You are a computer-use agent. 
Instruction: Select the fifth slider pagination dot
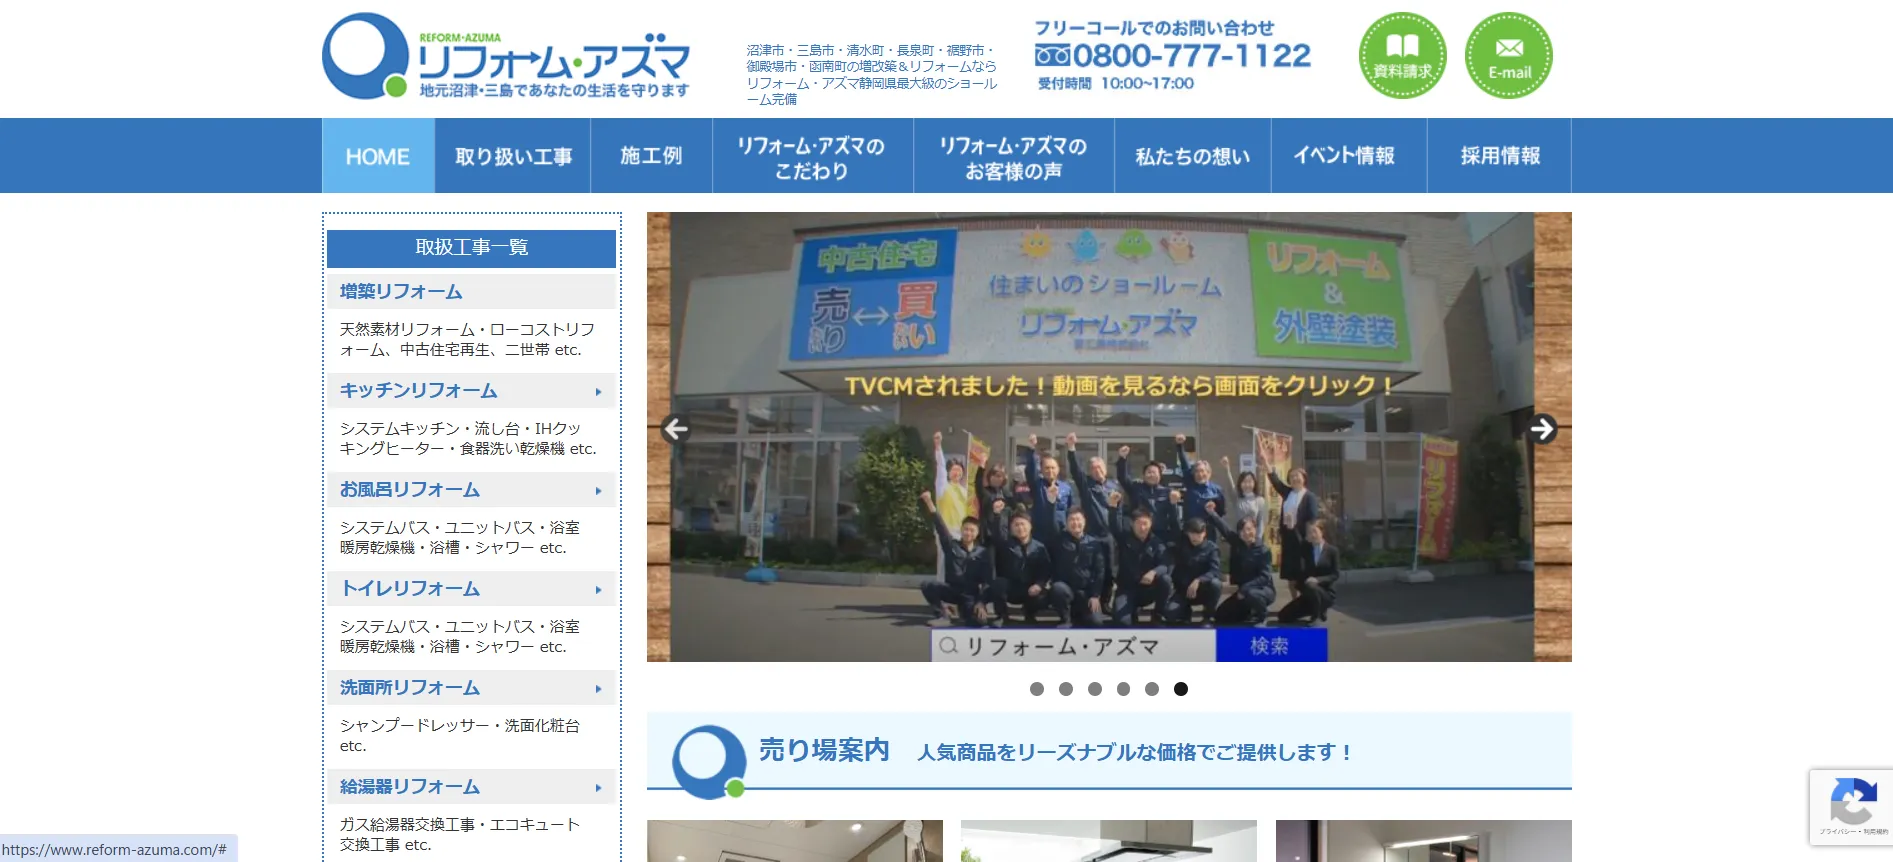tap(1152, 689)
